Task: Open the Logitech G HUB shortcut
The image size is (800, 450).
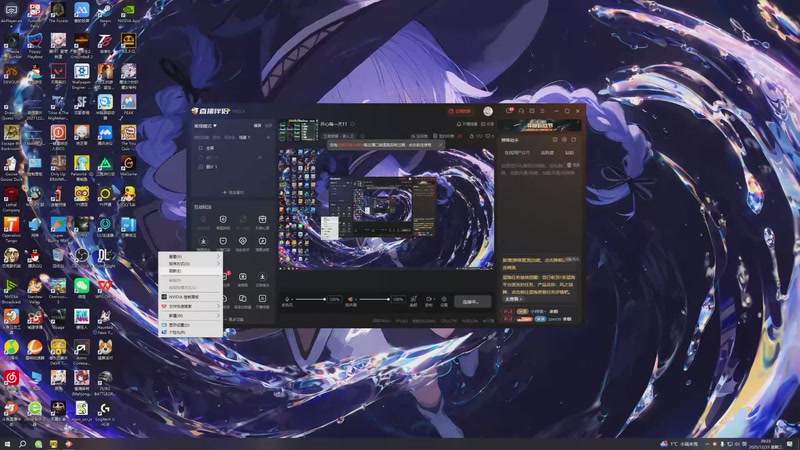Action: [105, 413]
